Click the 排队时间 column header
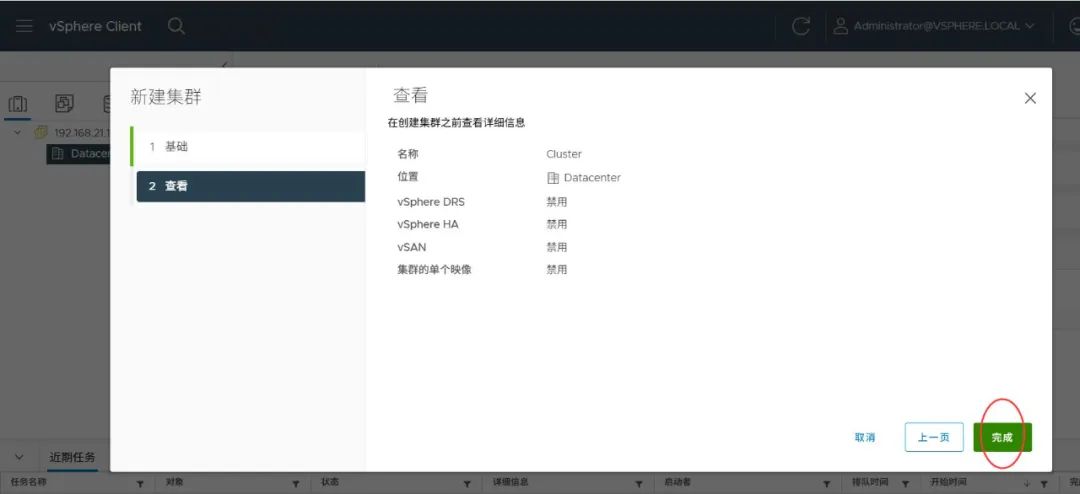This screenshot has width=1080, height=494. pos(871,483)
